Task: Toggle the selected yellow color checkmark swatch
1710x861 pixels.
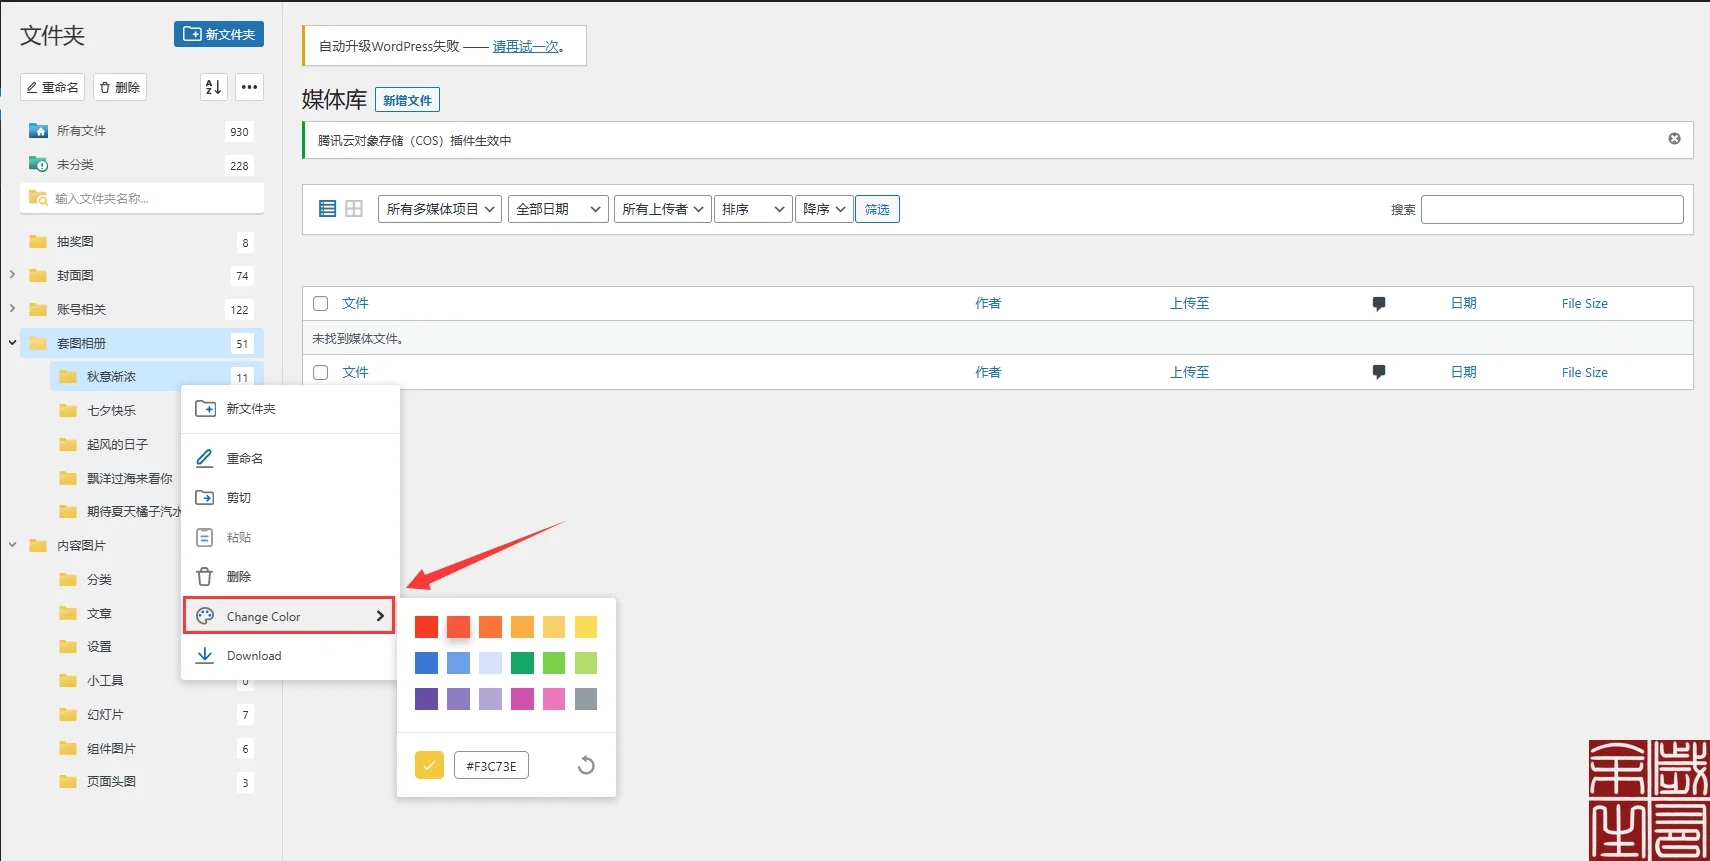Action: [429, 765]
